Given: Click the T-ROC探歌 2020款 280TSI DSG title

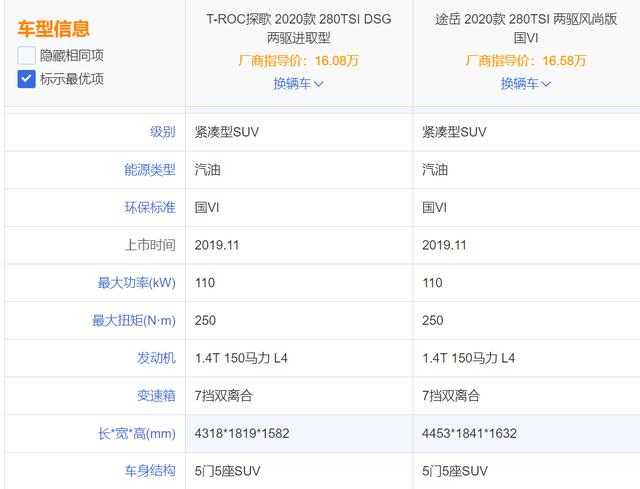Looking at the screenshot, I should (298, 19).
